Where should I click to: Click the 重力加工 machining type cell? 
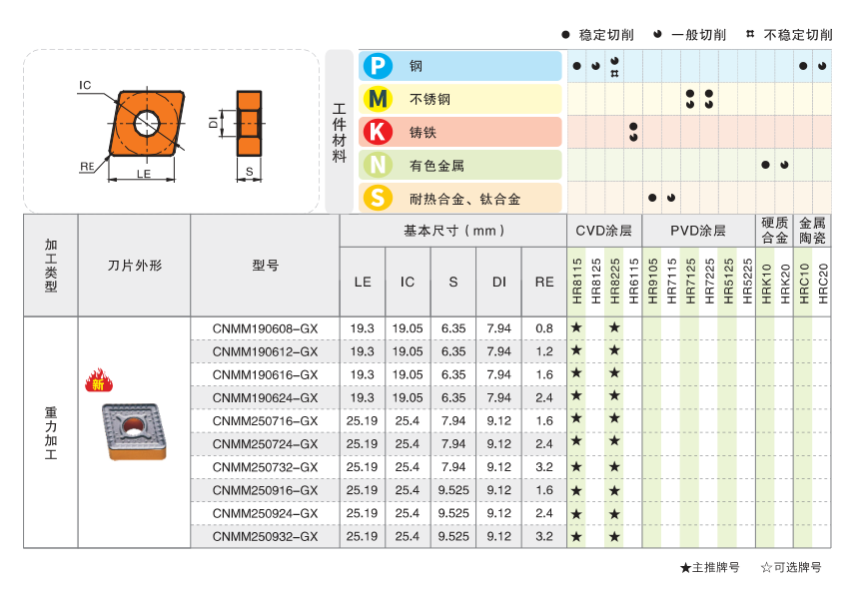(51, 433)
